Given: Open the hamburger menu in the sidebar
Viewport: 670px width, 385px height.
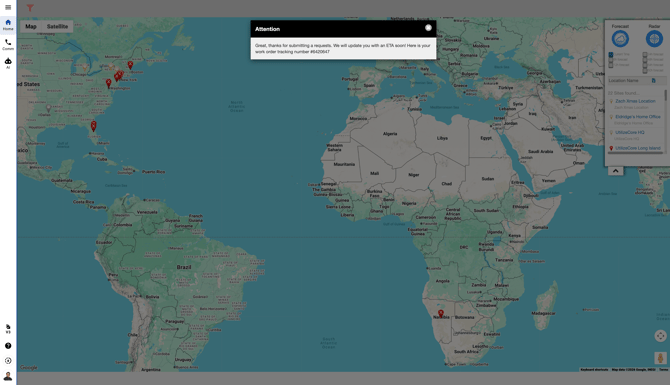Looking at the screenshot, I should click(8, 7).
